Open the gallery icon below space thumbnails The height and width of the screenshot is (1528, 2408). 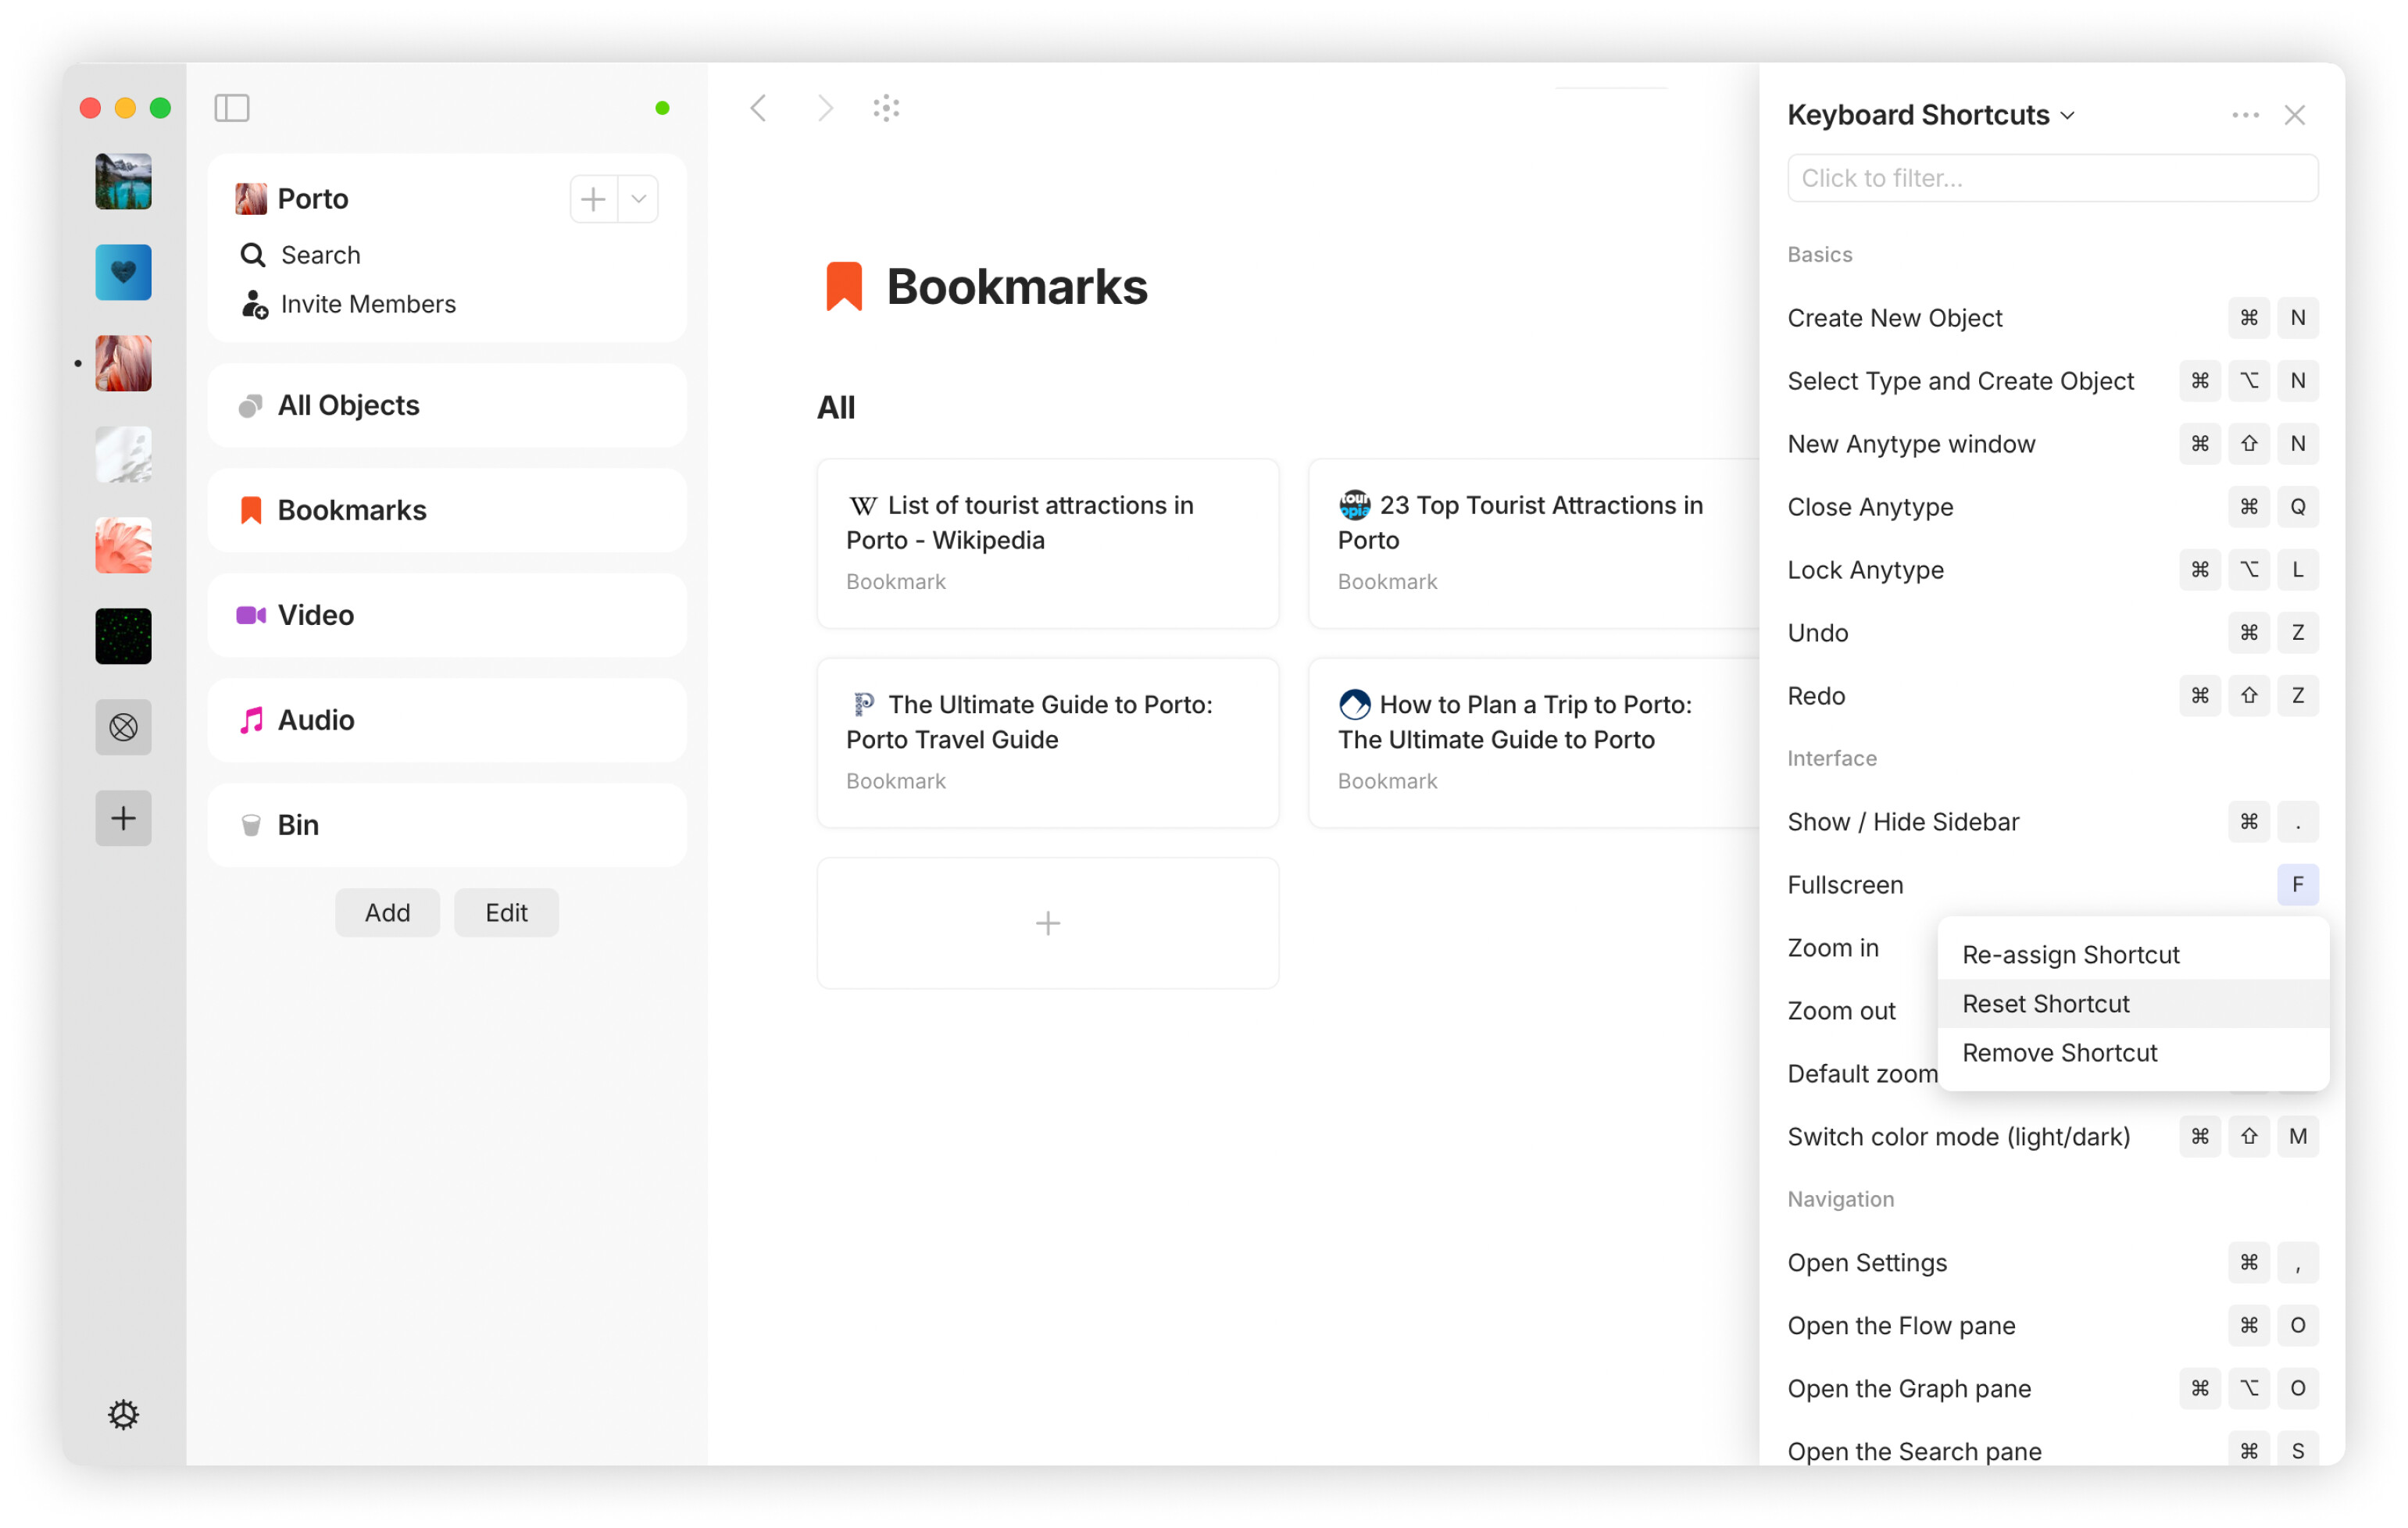(x=123, y=727)
